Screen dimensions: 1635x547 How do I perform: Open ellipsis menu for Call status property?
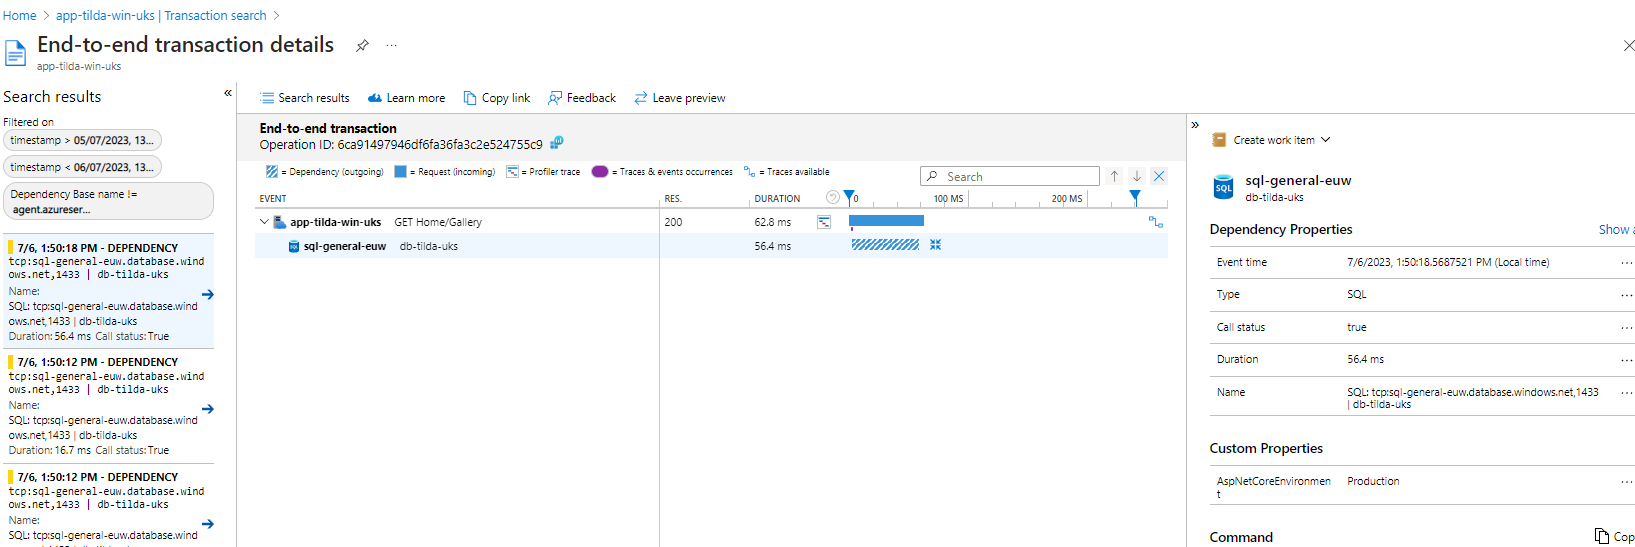[1627, 327]
